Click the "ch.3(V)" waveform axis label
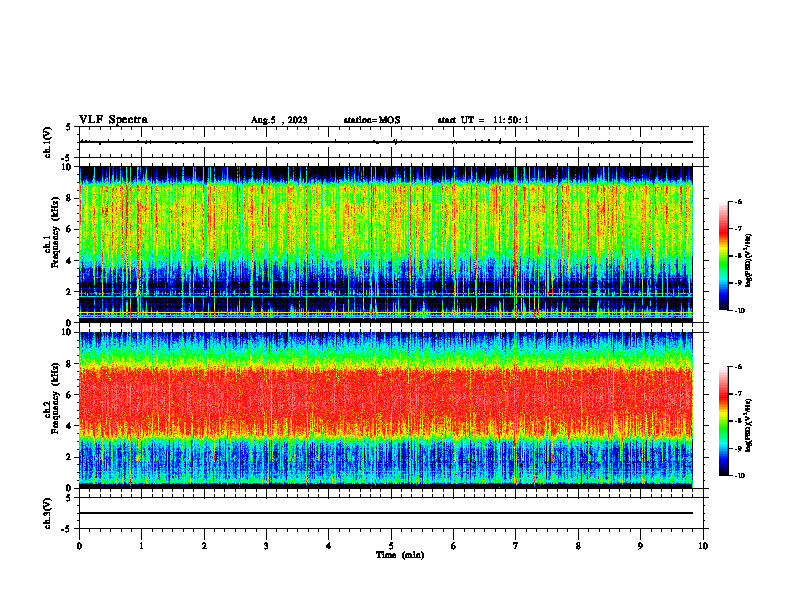The width and height of the screenshot is (792, 612). pyautogui.click(x=48, y=513)
